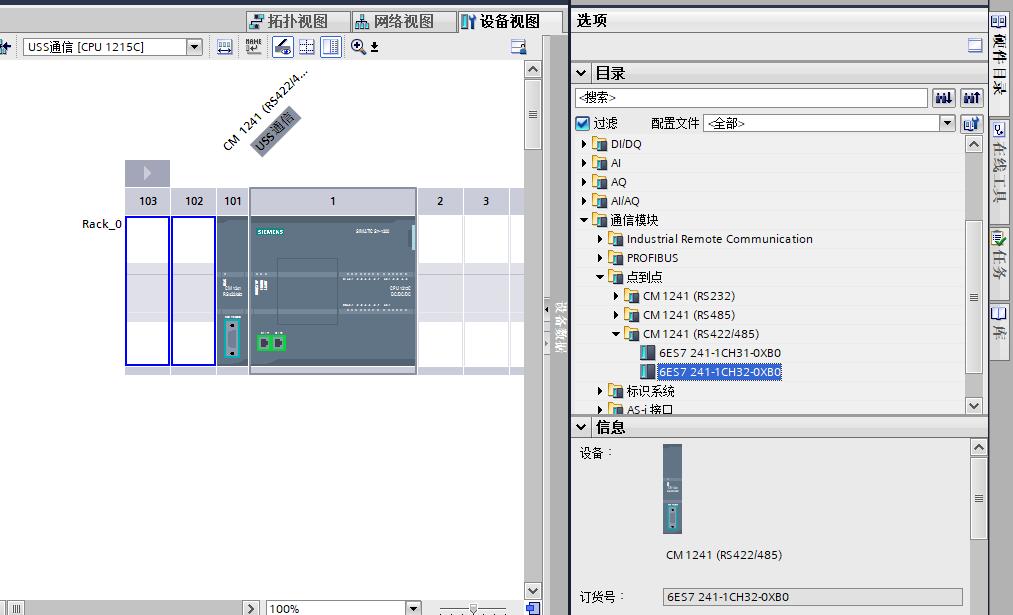
Task: Select the 点到点 folder
Action: coord(644,277)
